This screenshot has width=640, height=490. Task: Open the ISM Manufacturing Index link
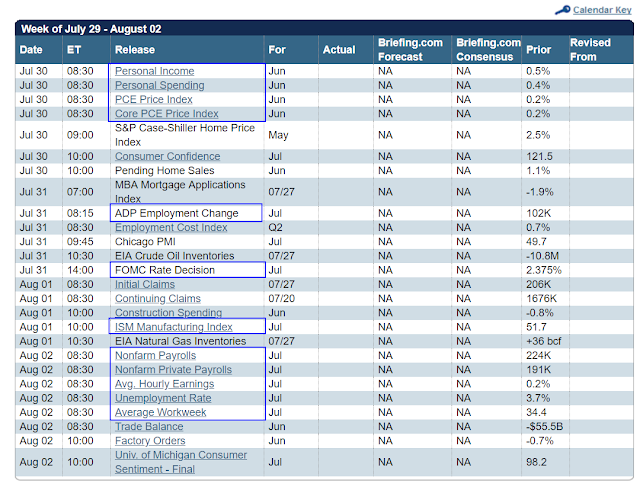tap(173, 327)
